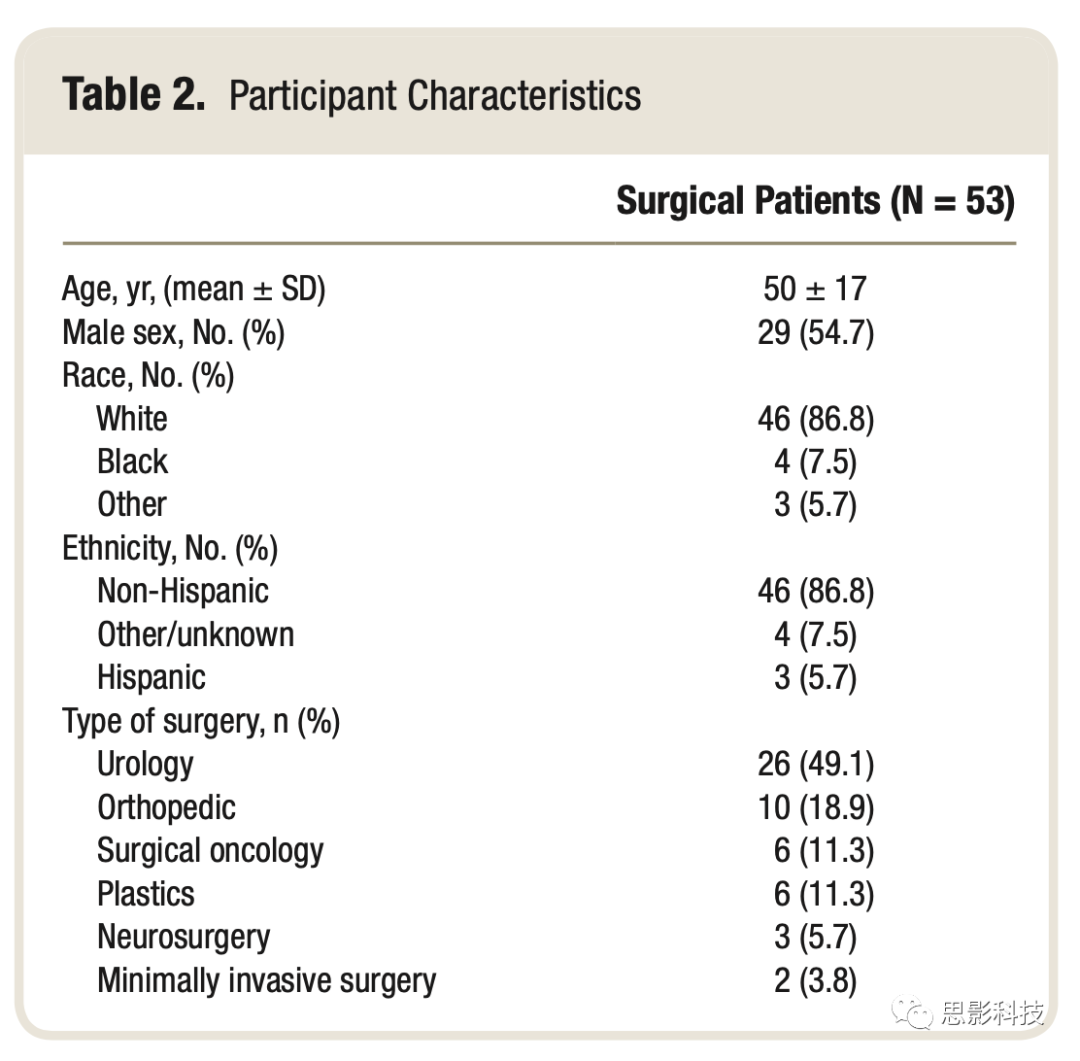Select the Orthopedic row label
The image size is (1080, 1061).
point(166,808)
